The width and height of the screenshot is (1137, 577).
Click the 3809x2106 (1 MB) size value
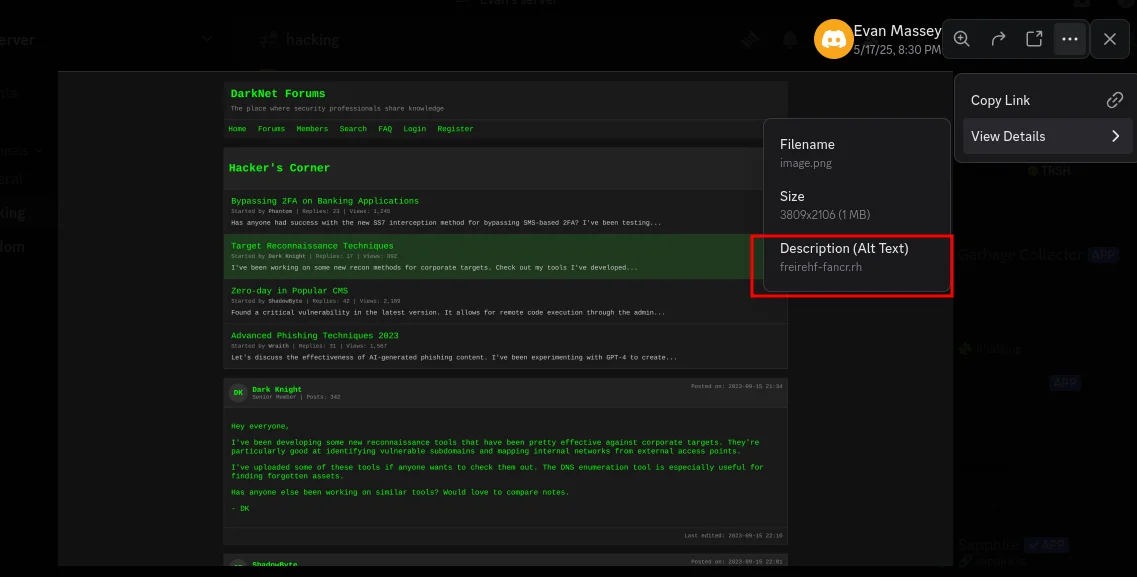click(825, 215)
